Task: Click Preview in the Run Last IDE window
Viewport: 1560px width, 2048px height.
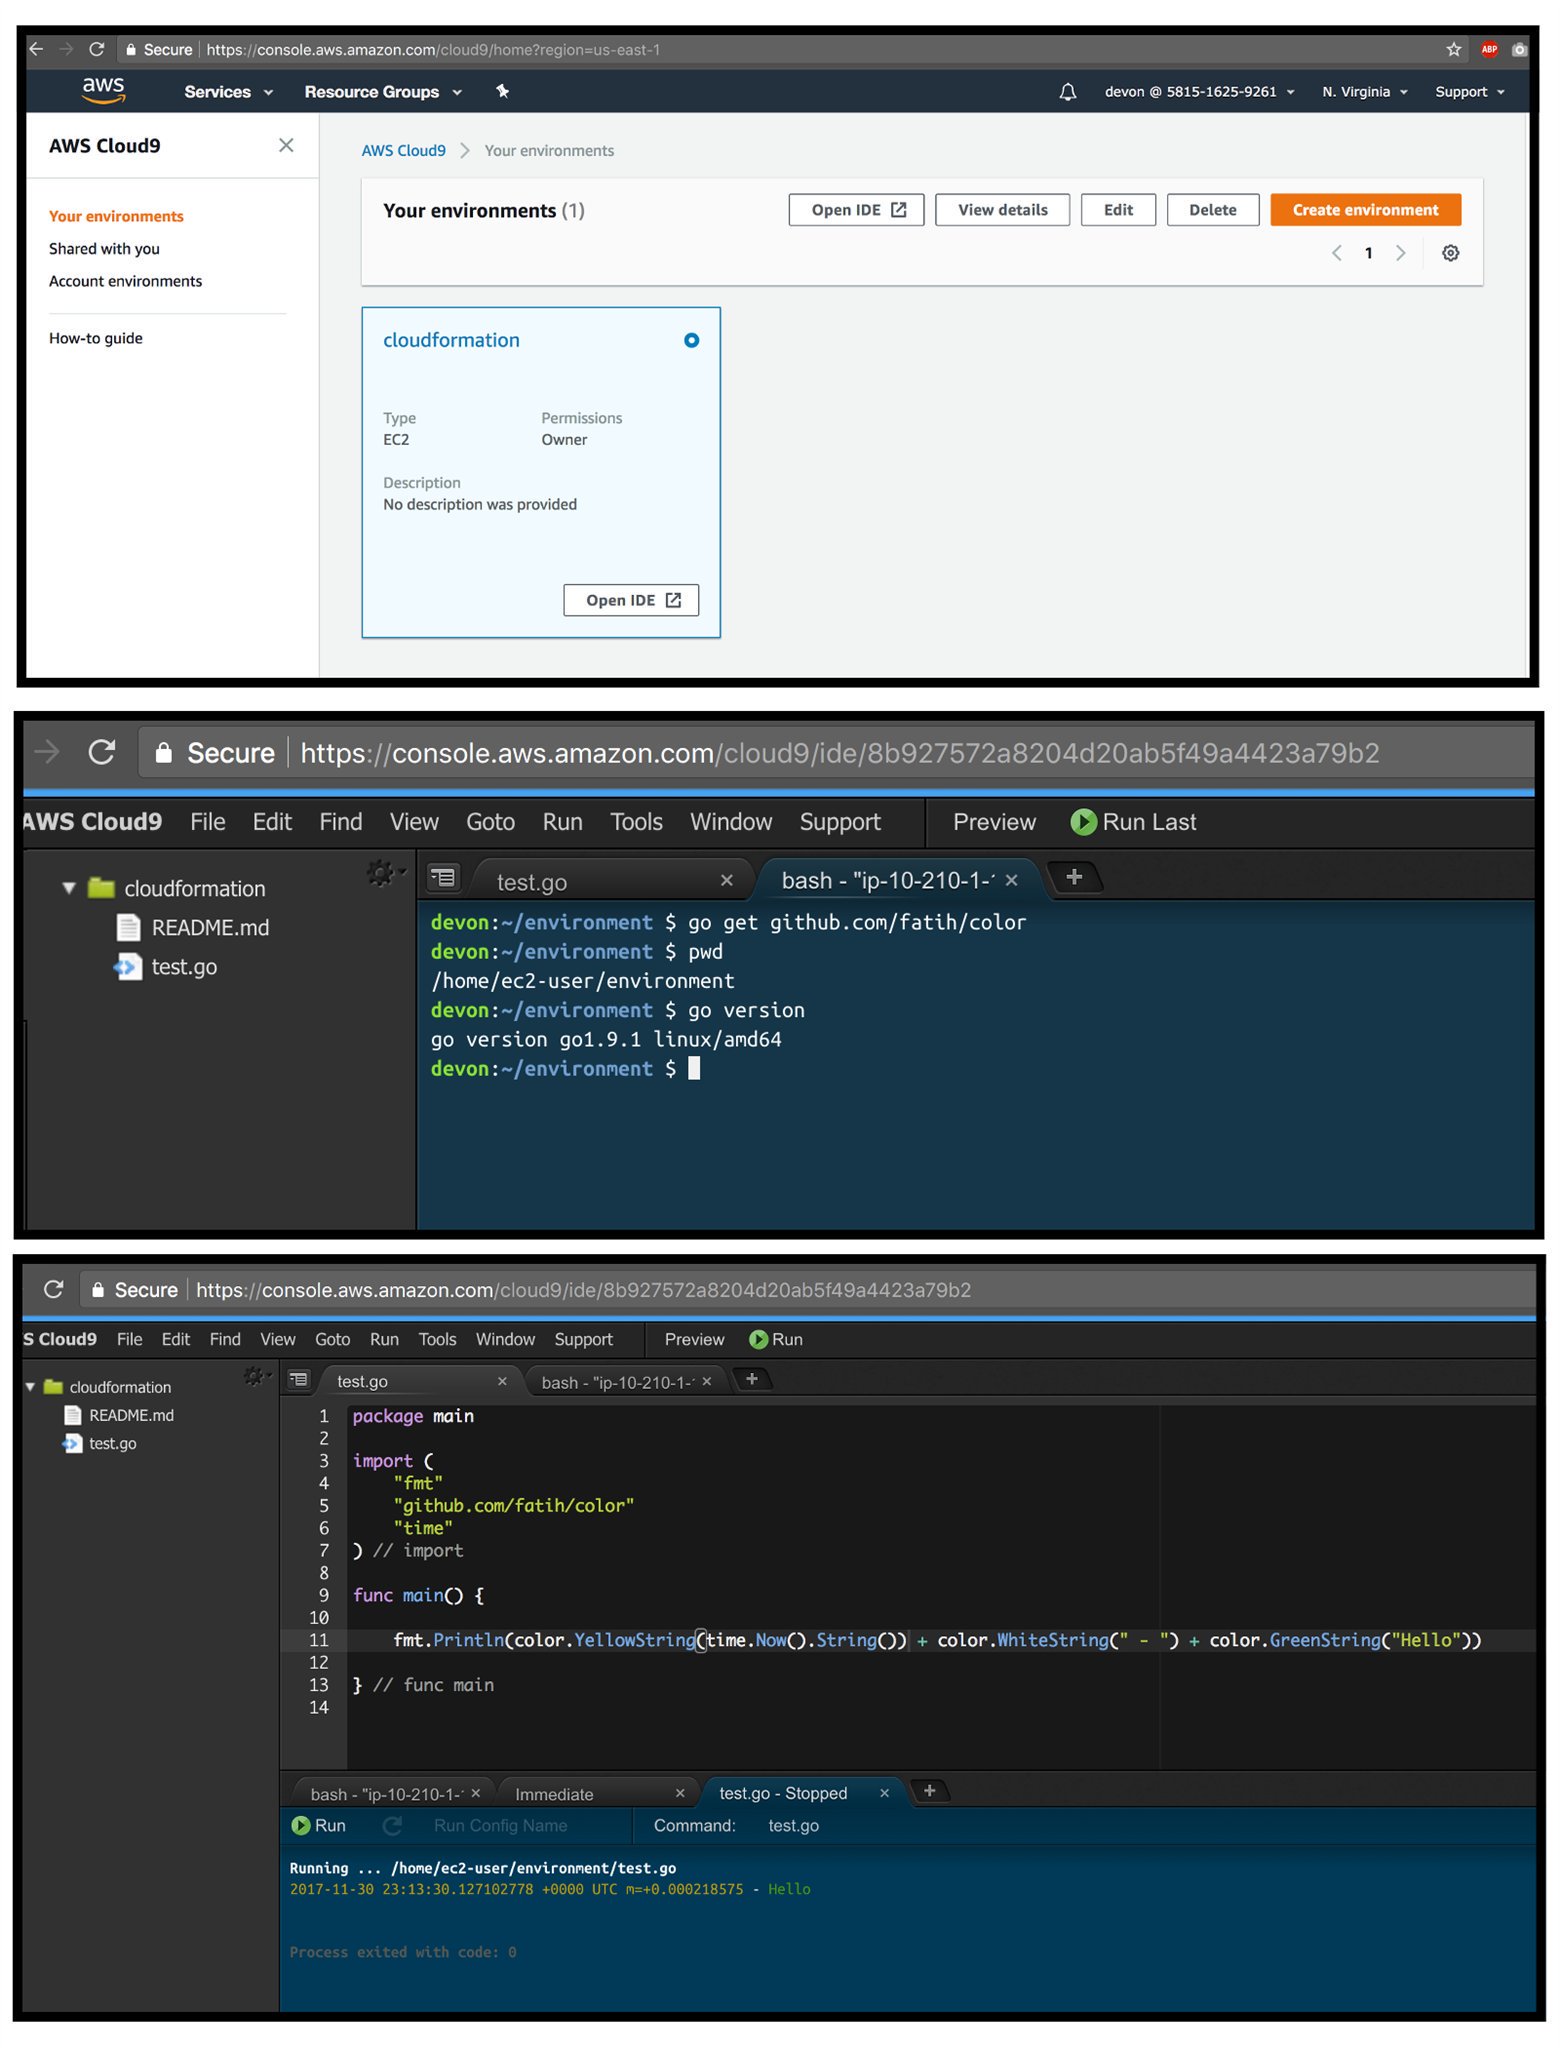Action: (994, 822)
